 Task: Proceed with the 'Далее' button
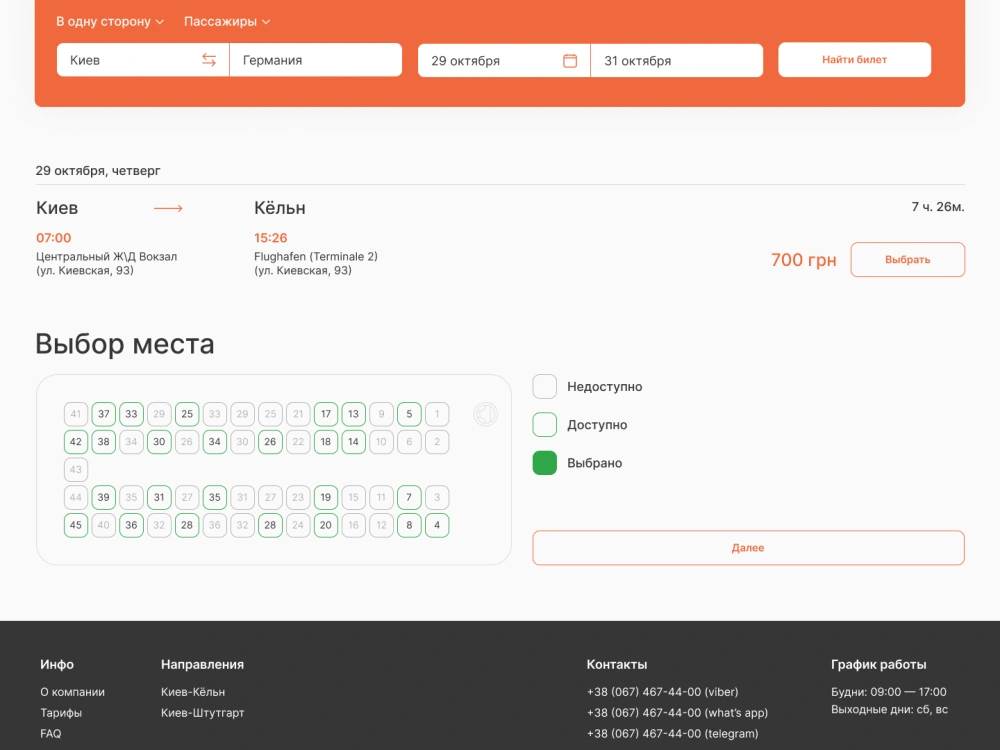pos(748,548)
